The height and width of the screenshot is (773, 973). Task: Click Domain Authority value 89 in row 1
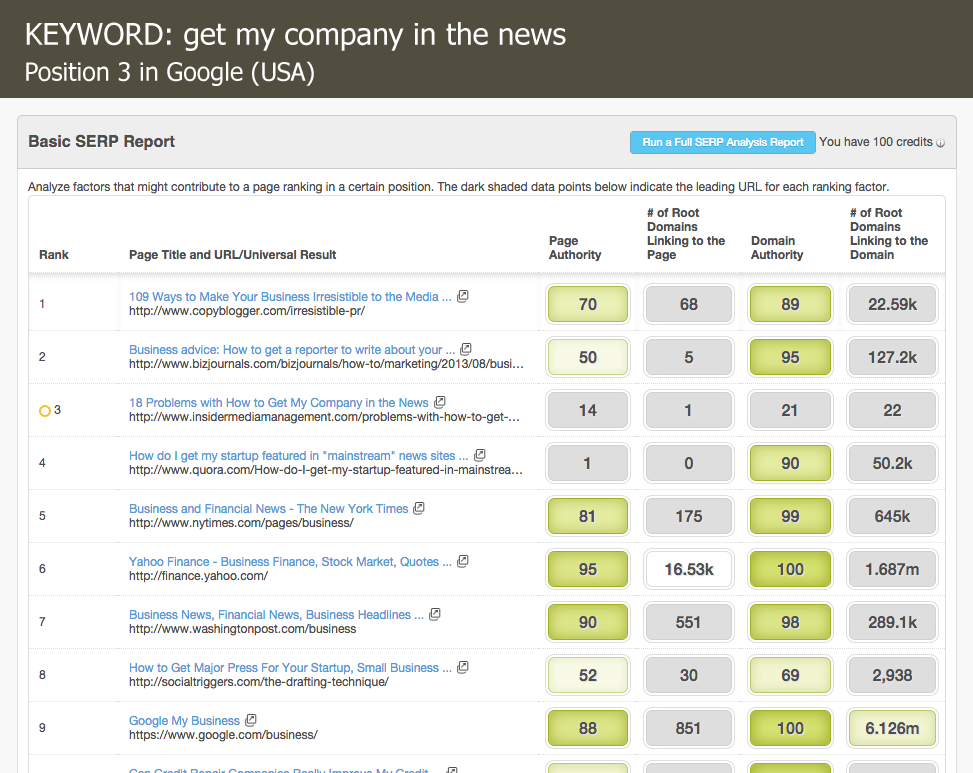tap(790, 304)
